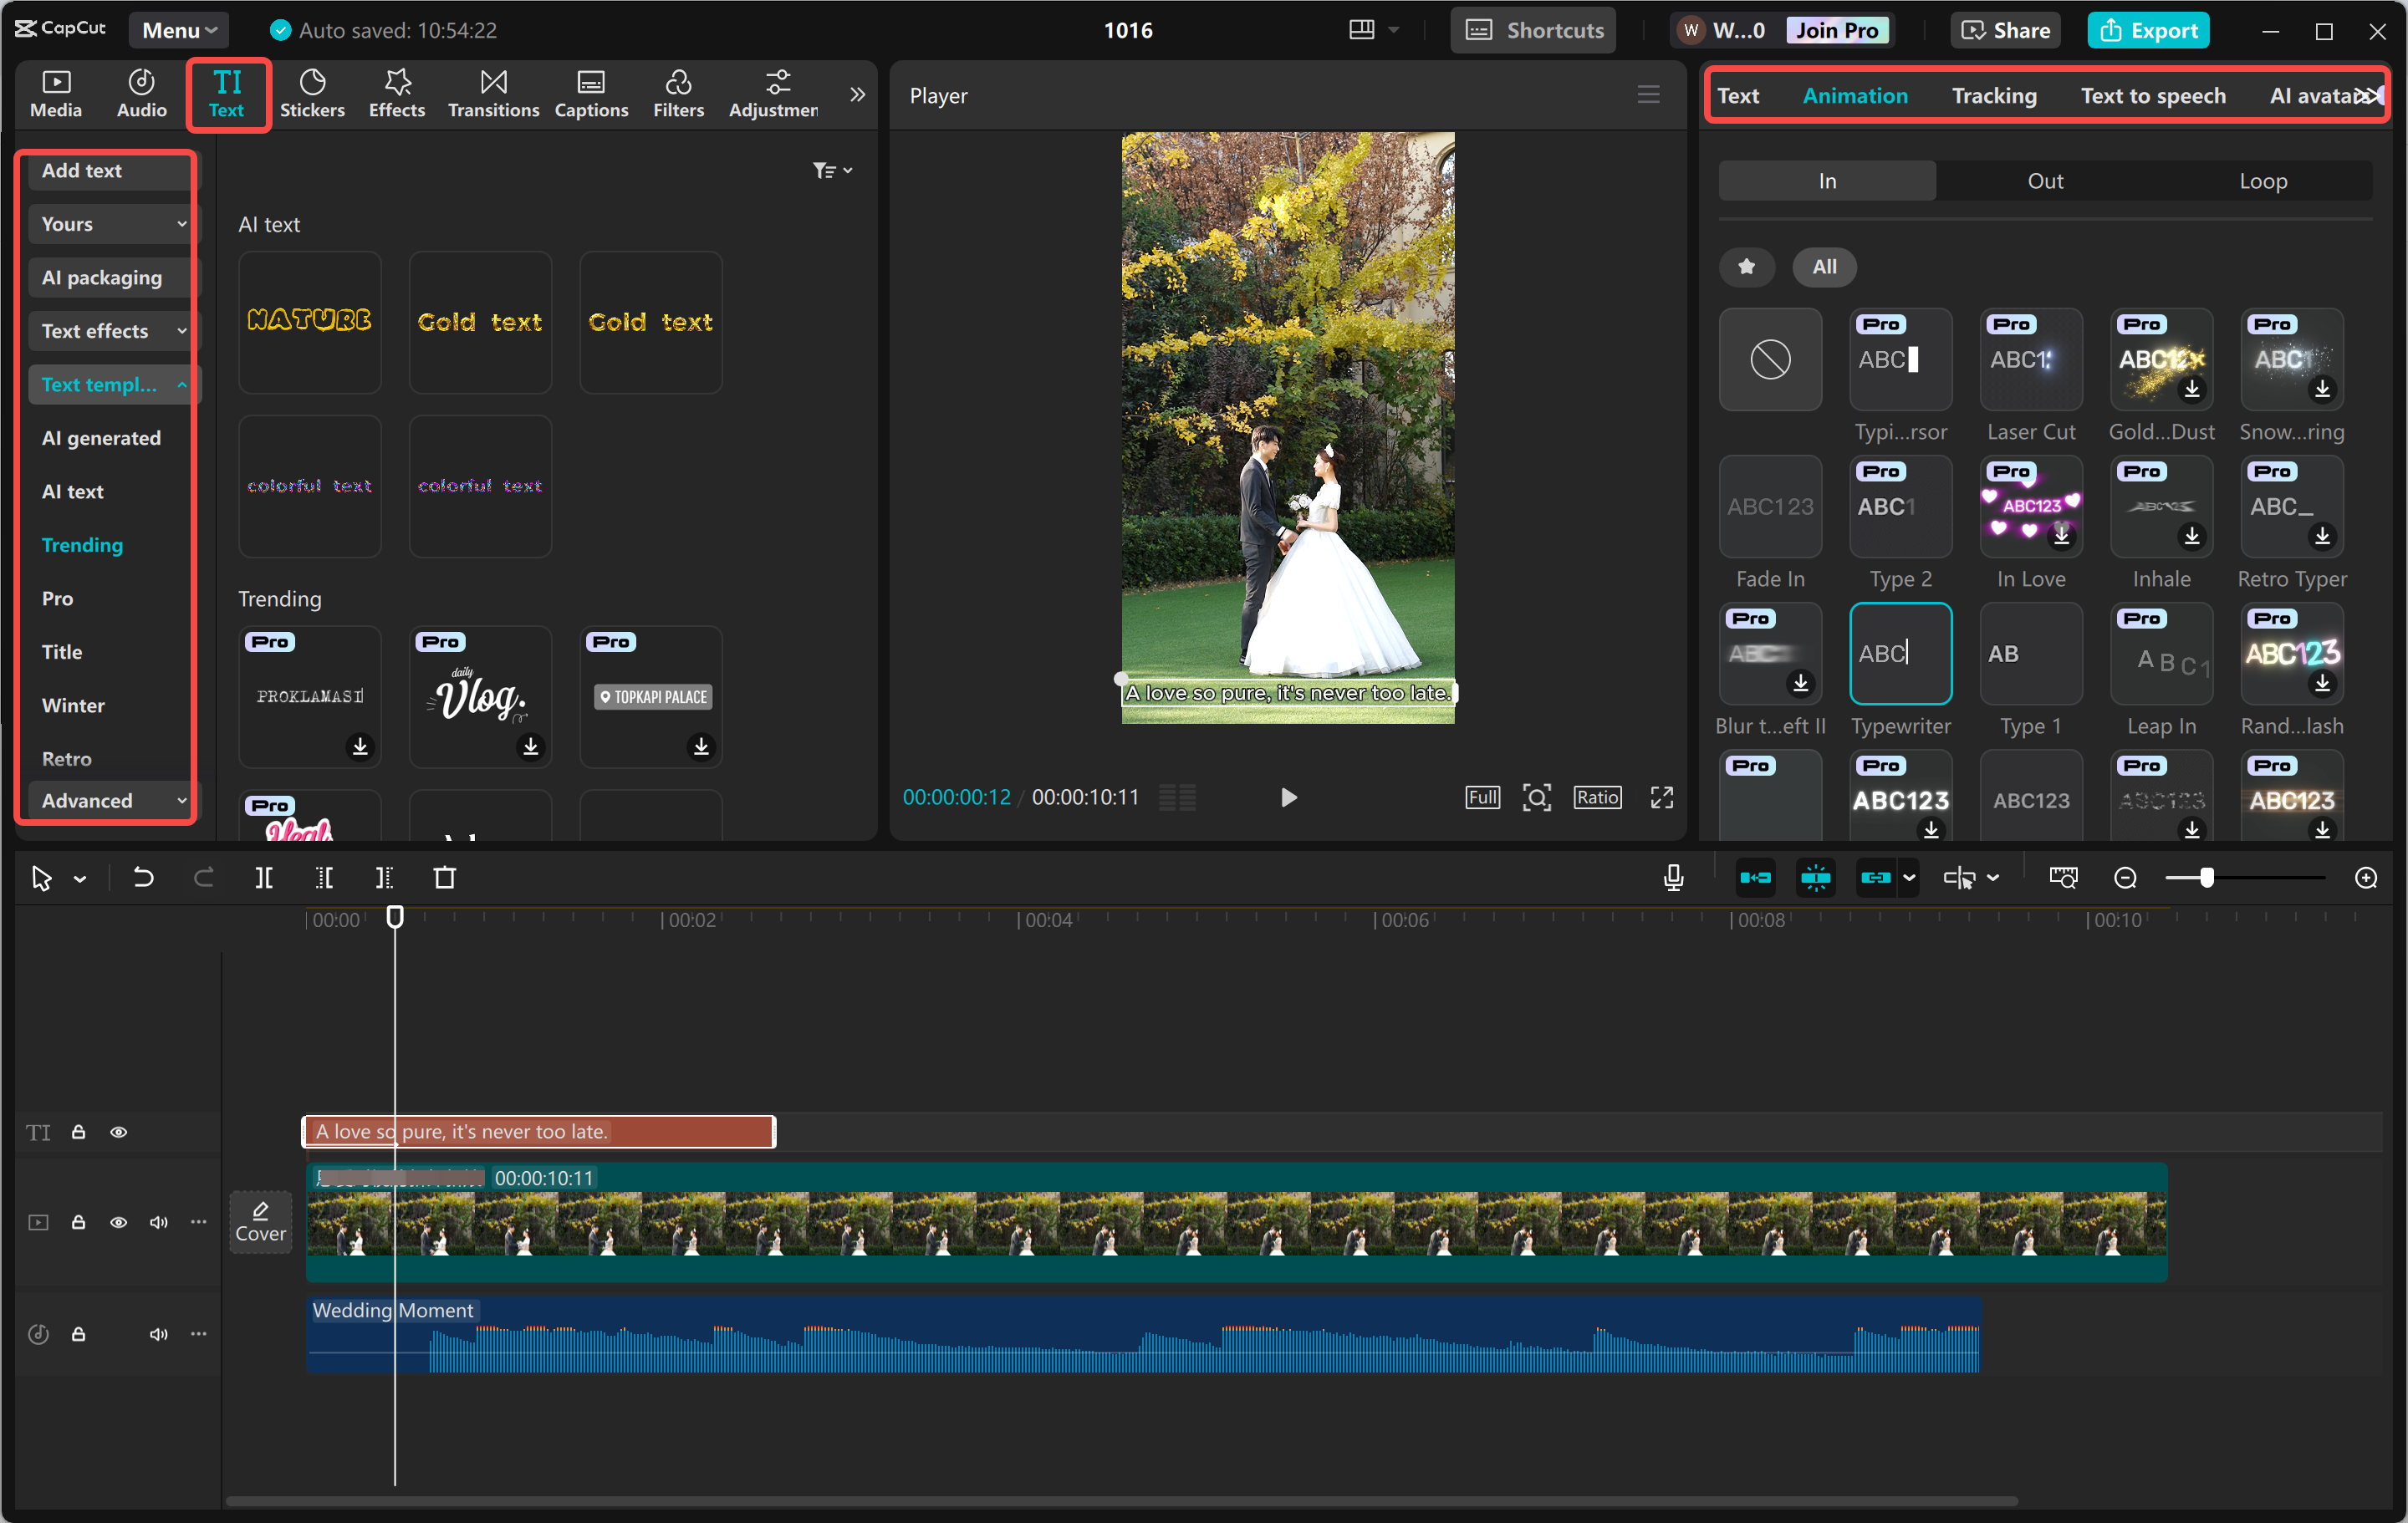Select the Out animation tab

click(2045, 180)
